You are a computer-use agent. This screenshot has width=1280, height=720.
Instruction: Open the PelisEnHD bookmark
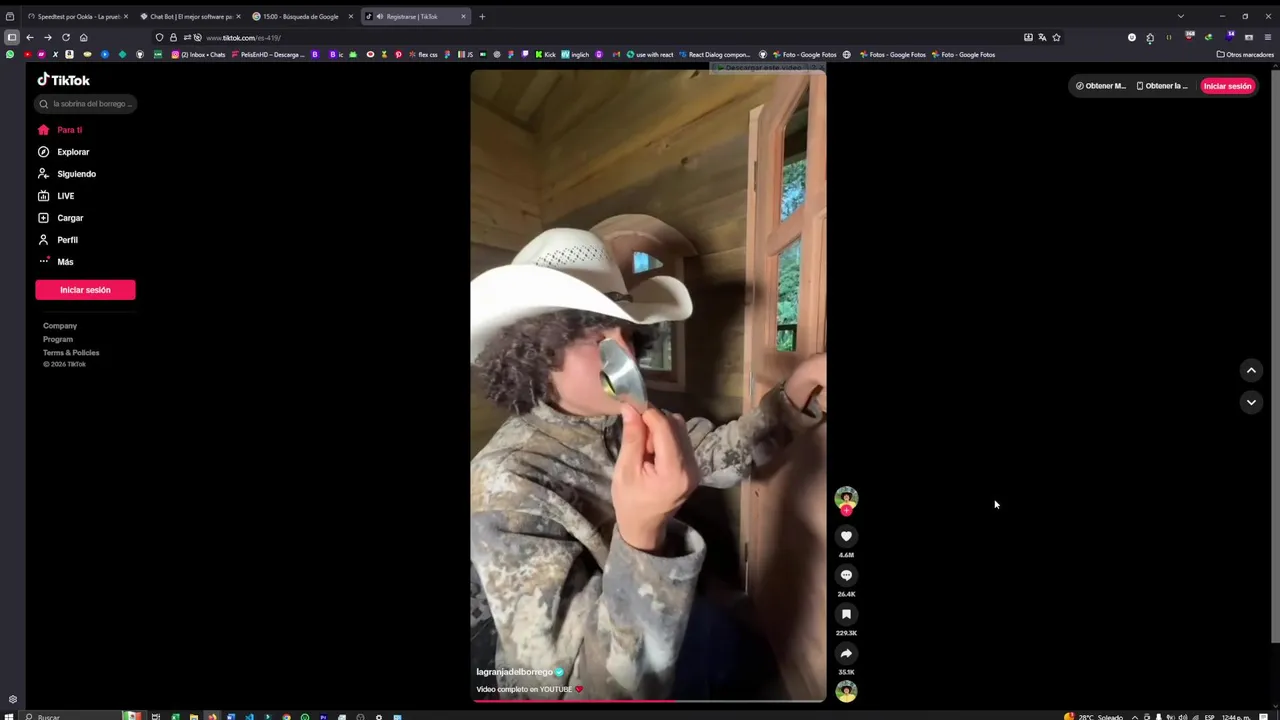pyautogui.click(x=267, y=55)
